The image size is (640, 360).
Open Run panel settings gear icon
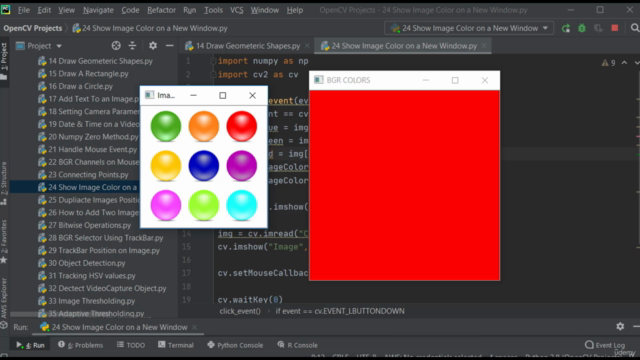[x=620, y=326]
